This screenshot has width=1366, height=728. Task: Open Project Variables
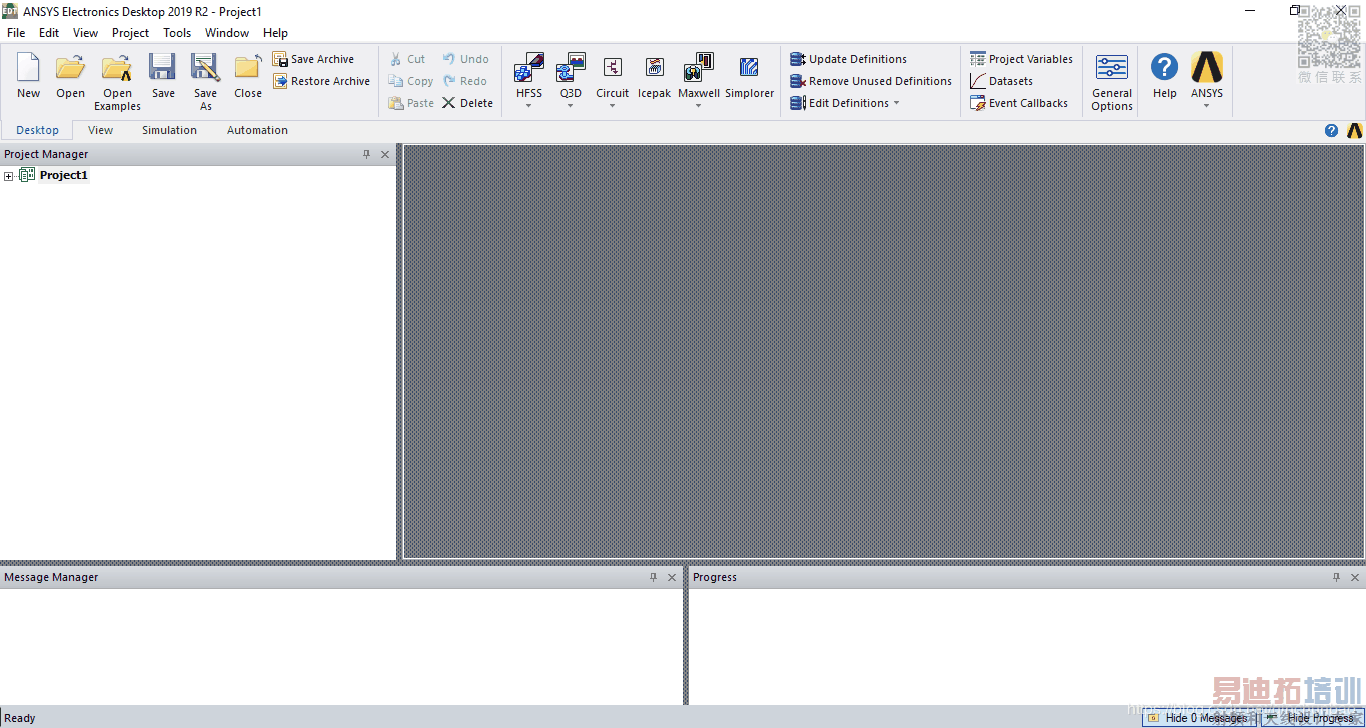pyautogui.click(x=1021, y=59)
